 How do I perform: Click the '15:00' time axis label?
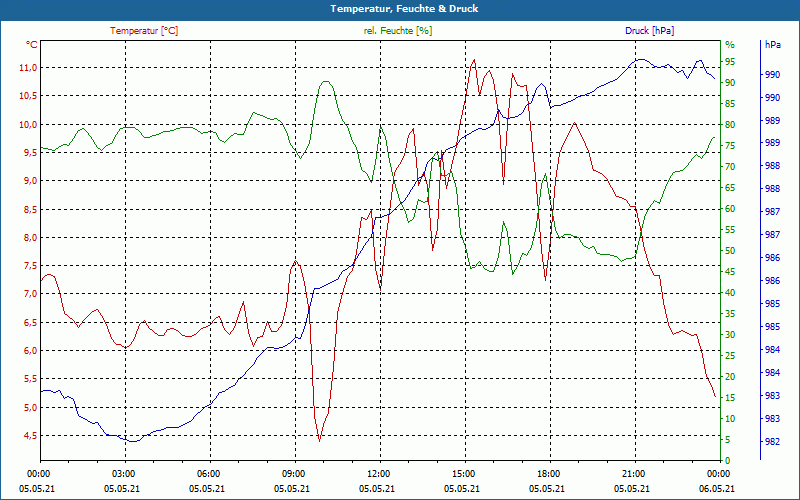coord(462,473)
